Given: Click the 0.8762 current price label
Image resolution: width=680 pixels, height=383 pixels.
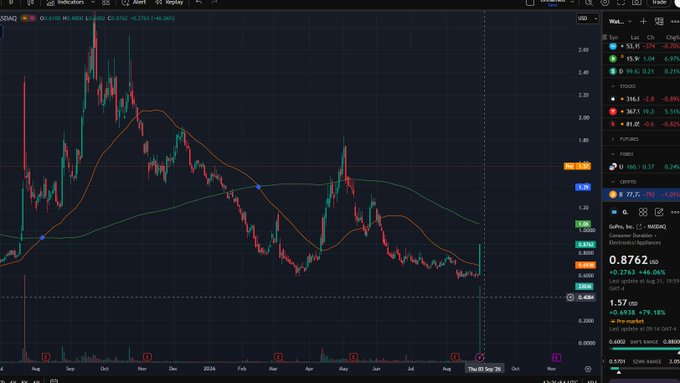Looking at the screenshot, I should click(585, 244).
